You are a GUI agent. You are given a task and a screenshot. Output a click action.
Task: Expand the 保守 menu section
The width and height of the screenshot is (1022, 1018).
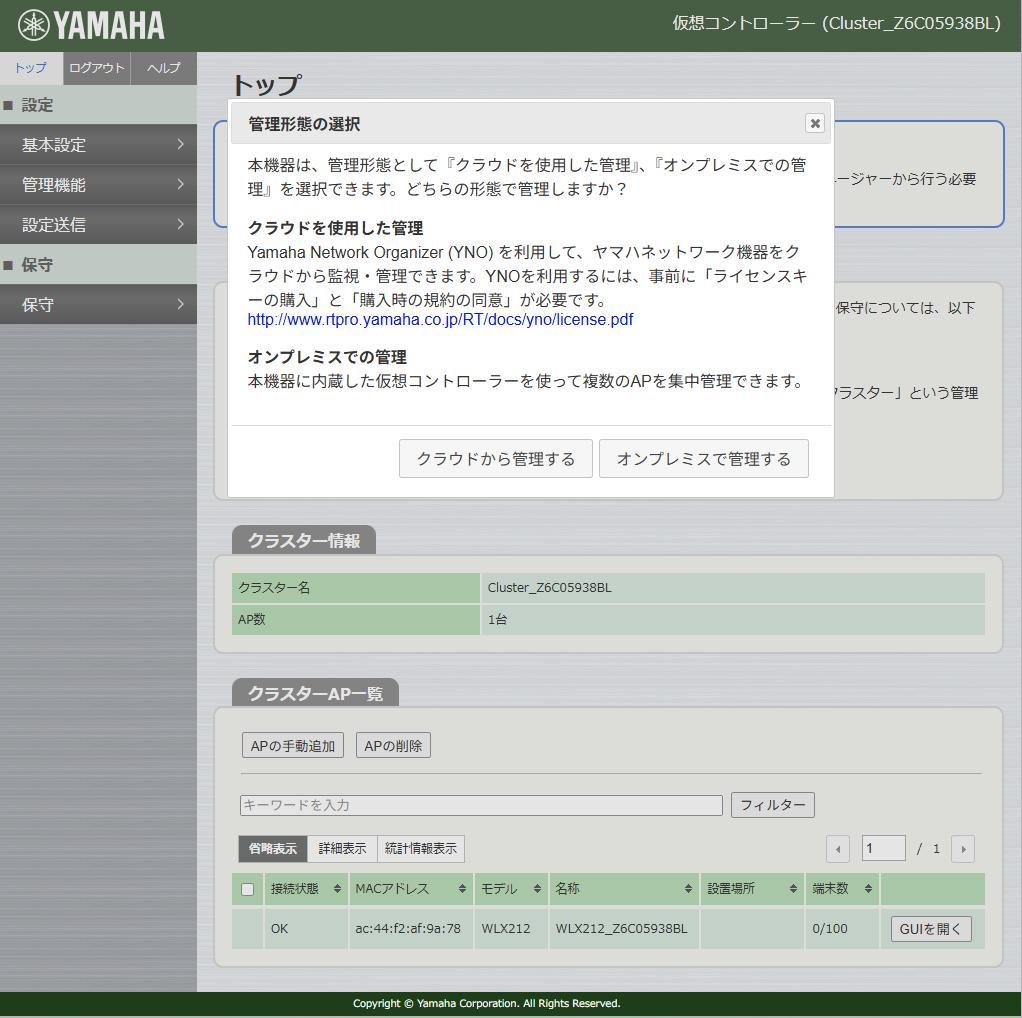pyautogui.click(x=97, y=305)
